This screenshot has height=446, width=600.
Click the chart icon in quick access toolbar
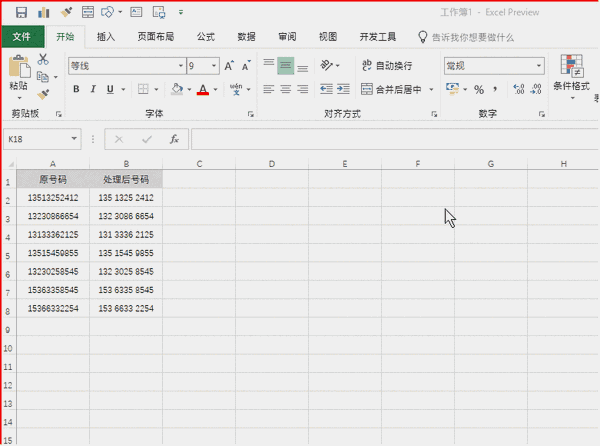(x=44, y=13)
